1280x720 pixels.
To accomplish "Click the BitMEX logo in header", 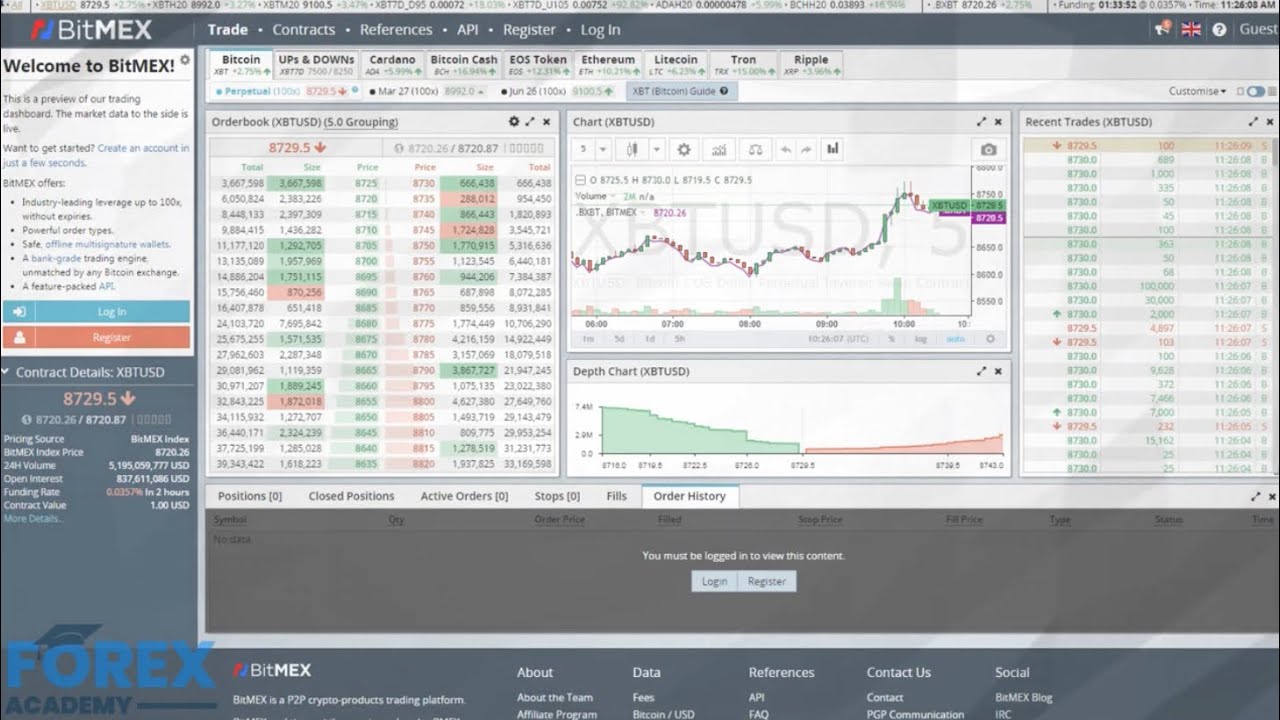I will coord(92,30).
